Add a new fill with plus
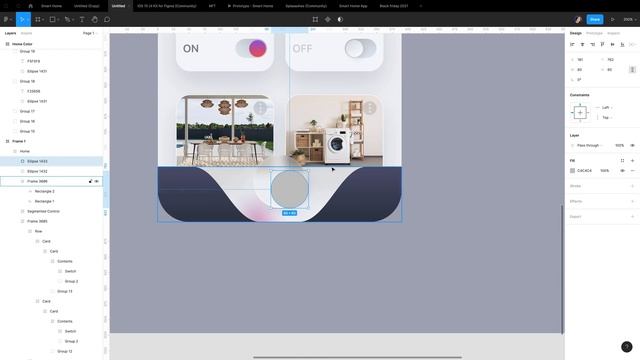The height and width of the screenshot is (360, 640). pos(632,160)
